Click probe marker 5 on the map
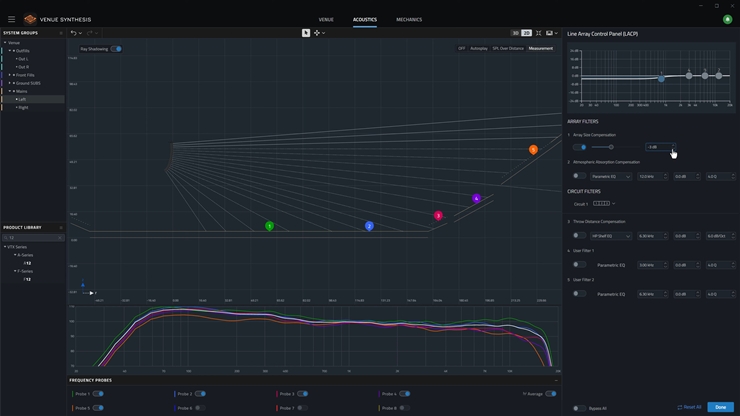Image resolution: width=740 pixels, height=416 pixels. coord(533,150)
